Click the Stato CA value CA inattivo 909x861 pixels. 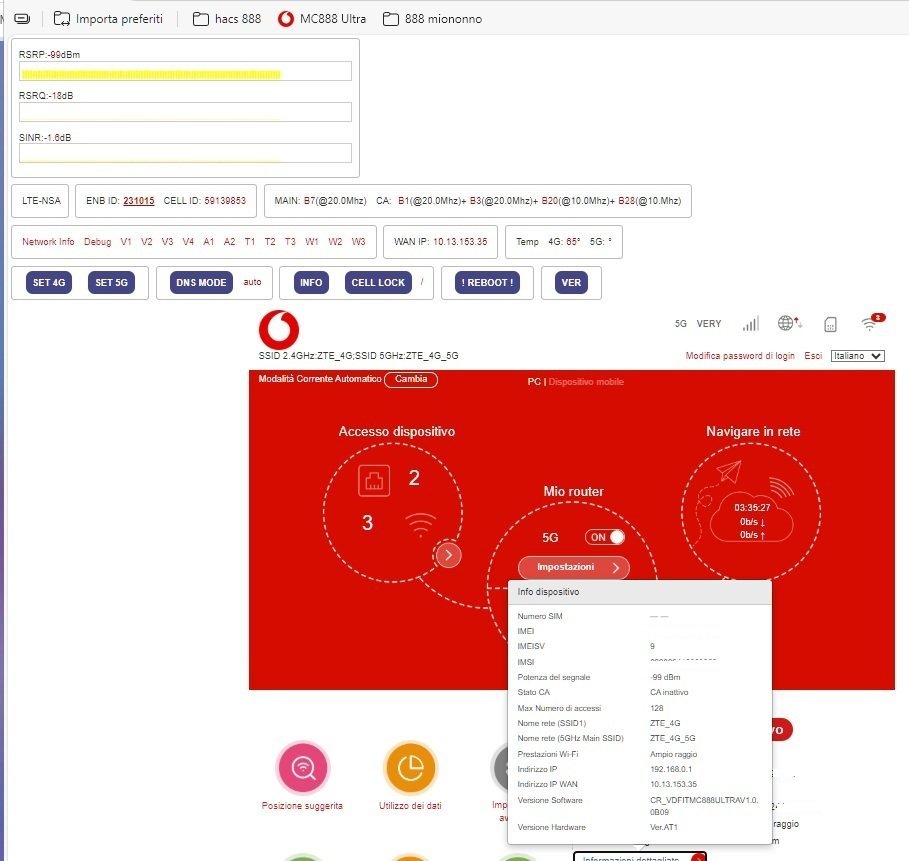669,692
